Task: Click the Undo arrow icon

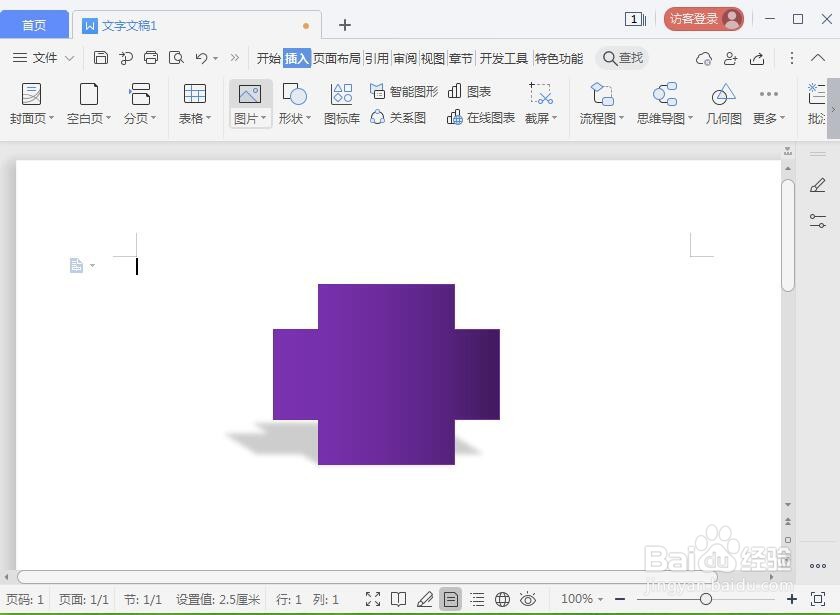Action: click(201, 57)
